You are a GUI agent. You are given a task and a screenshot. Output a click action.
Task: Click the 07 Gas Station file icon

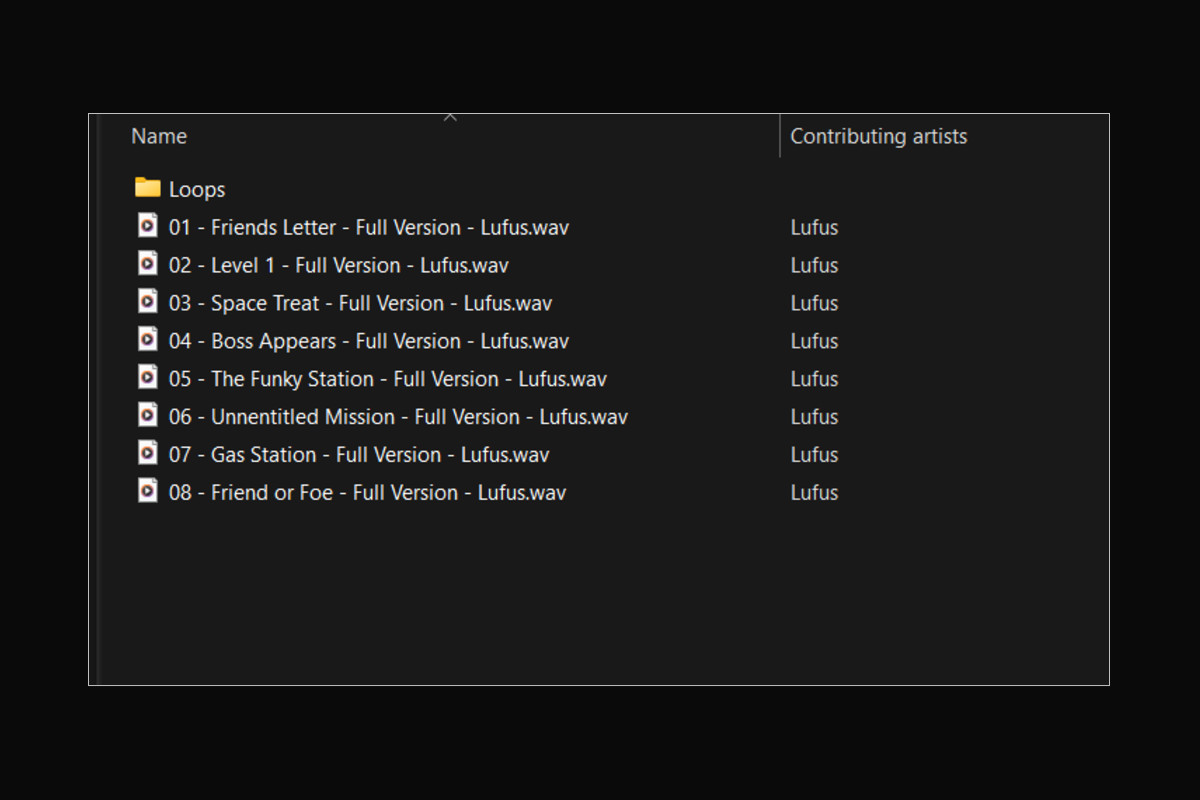[148, 454]
